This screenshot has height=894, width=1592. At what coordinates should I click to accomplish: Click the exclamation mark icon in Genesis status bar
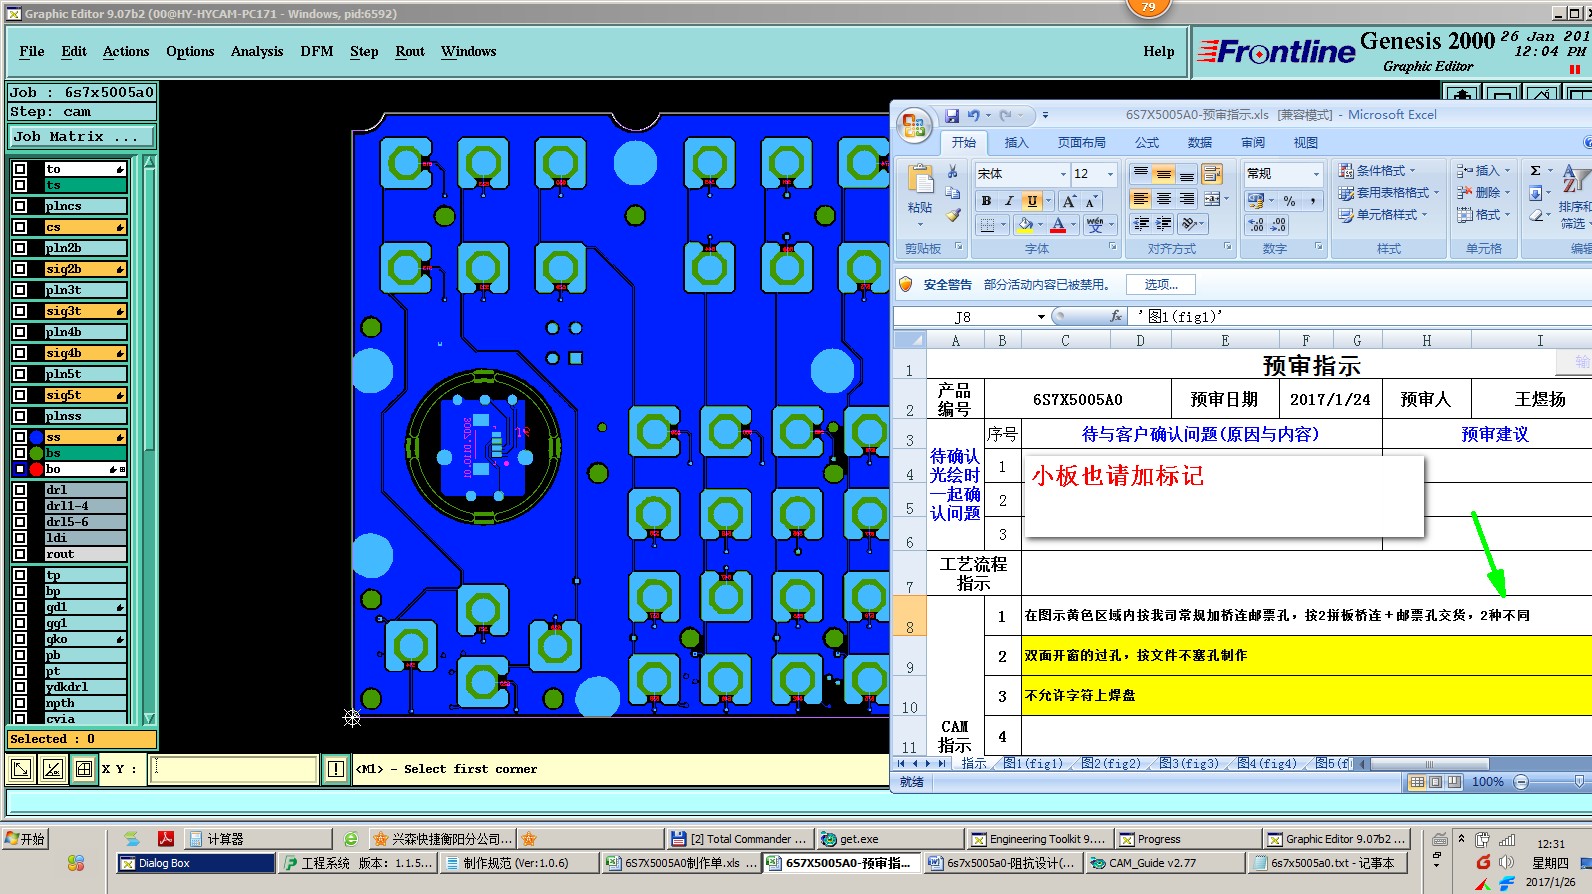click(x=336, y=769)
